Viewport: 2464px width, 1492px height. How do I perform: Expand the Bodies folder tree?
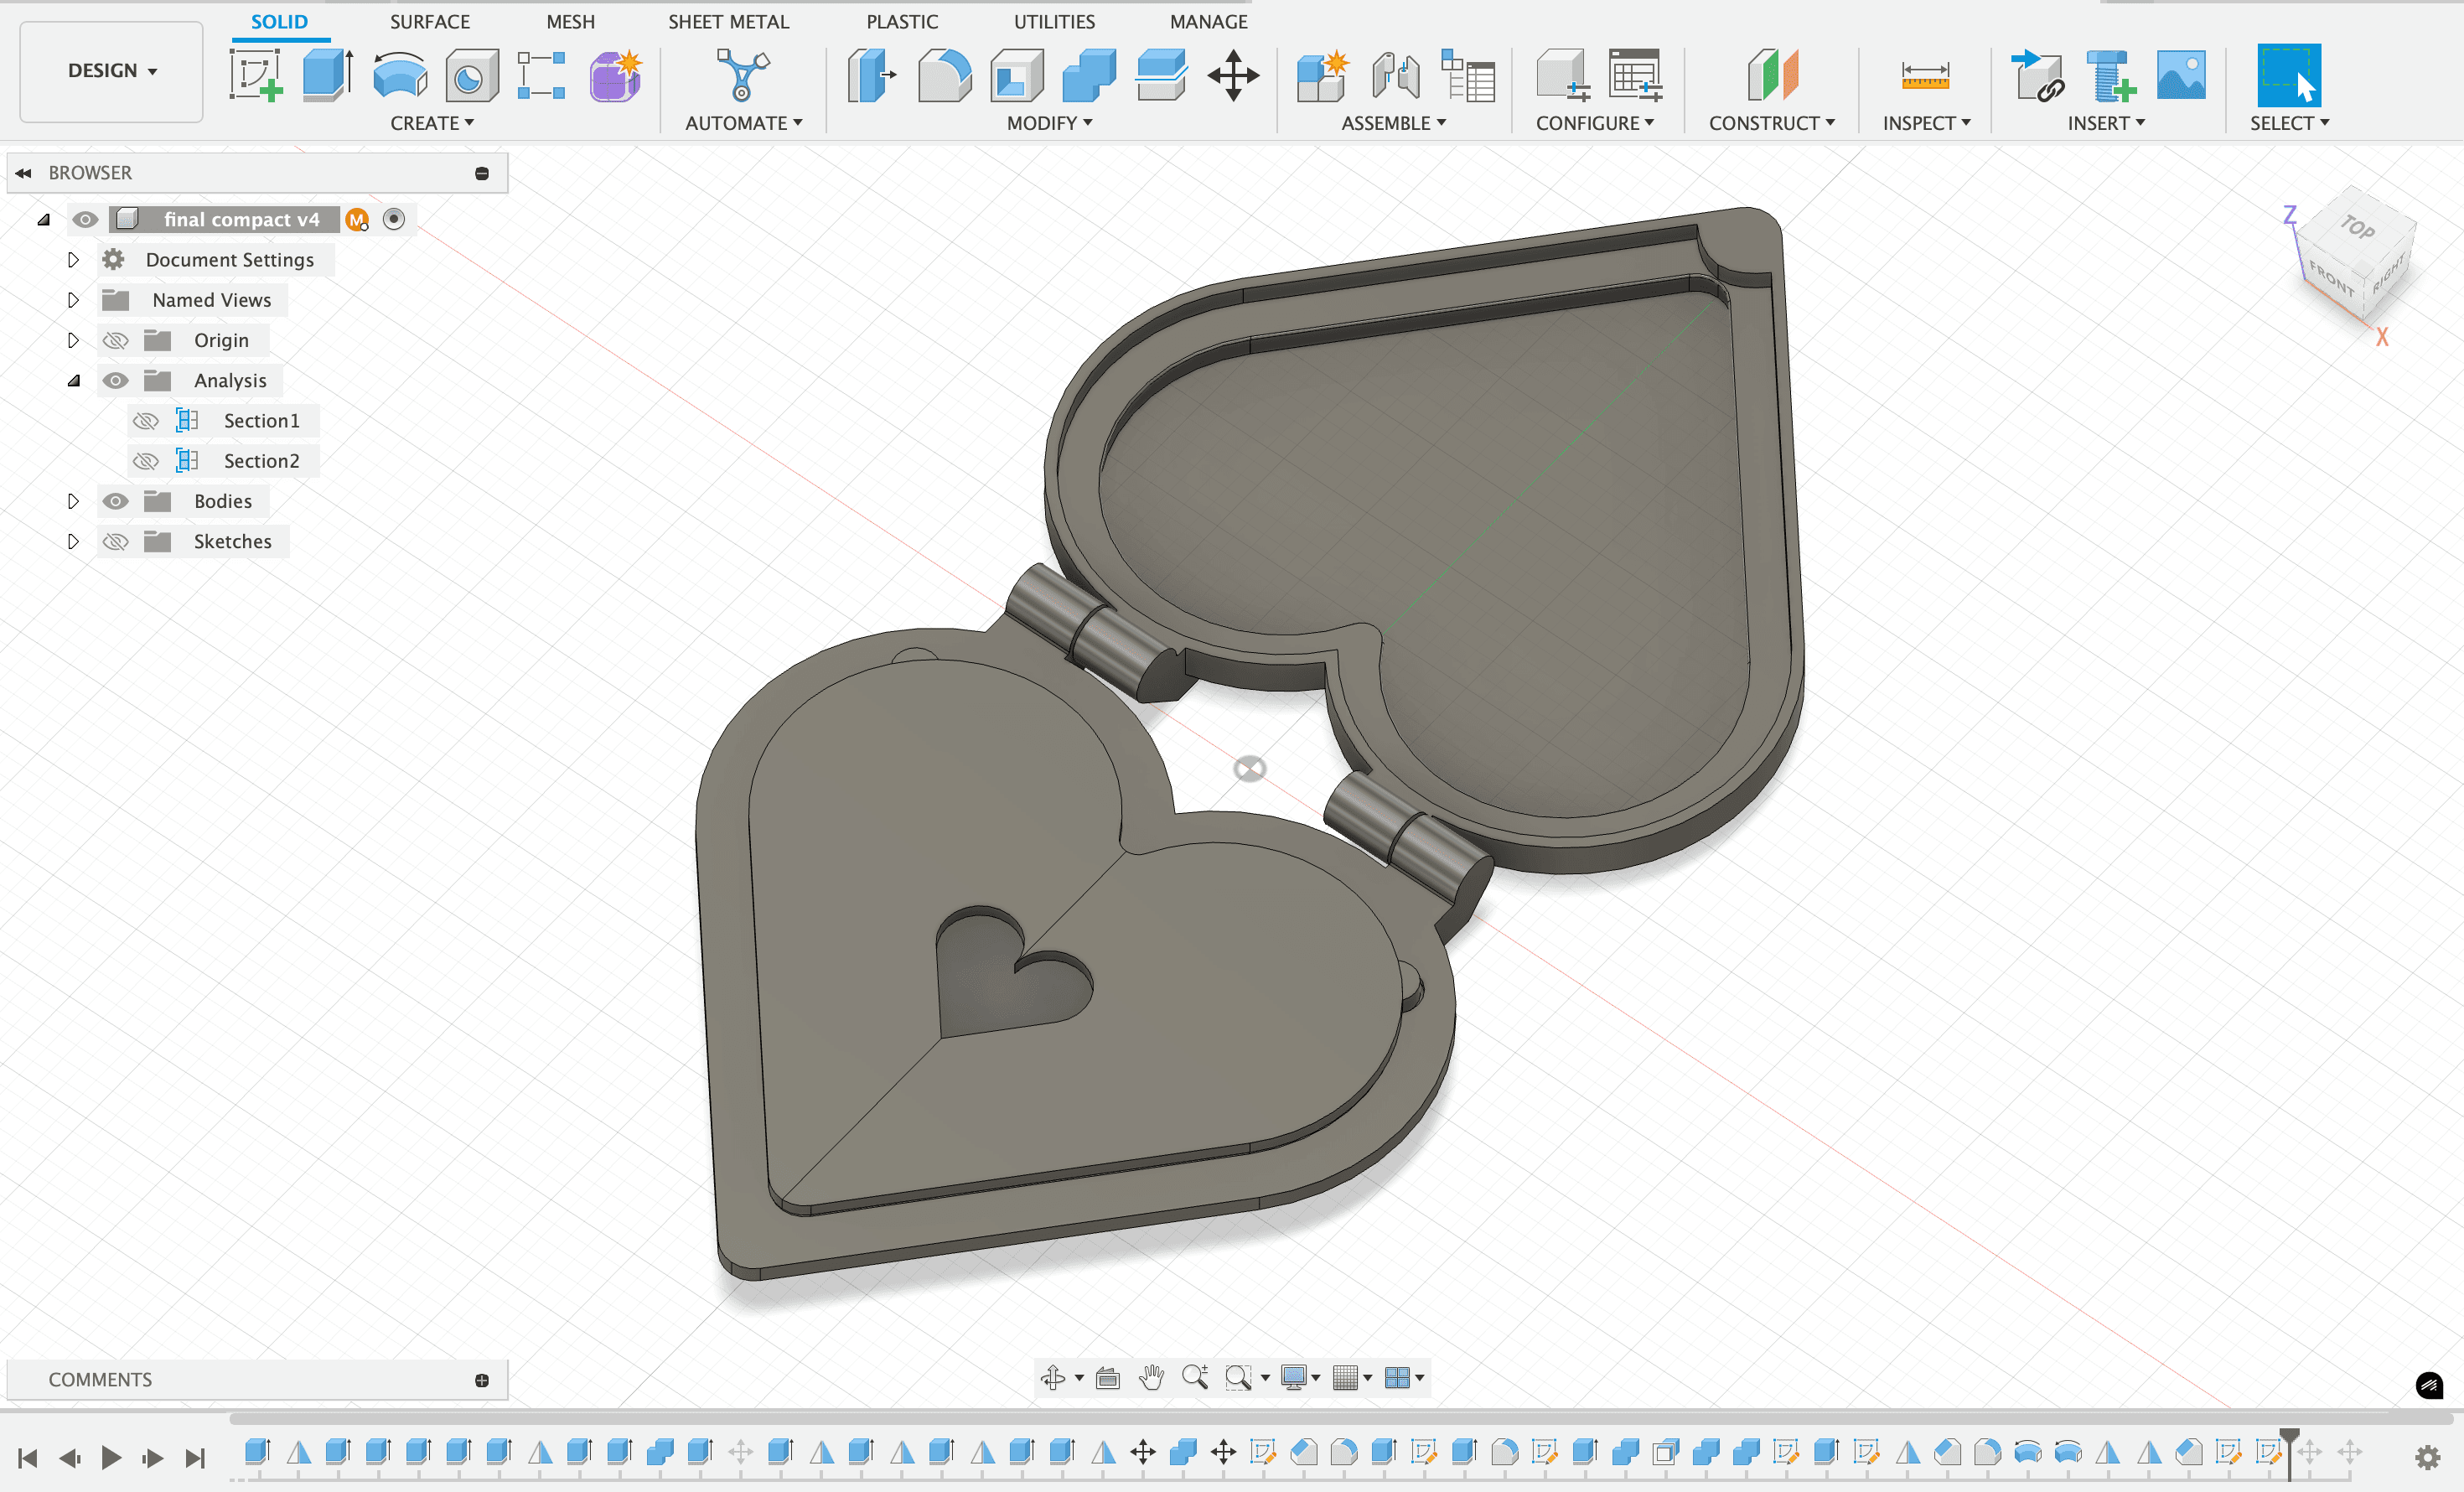[73, 501]
